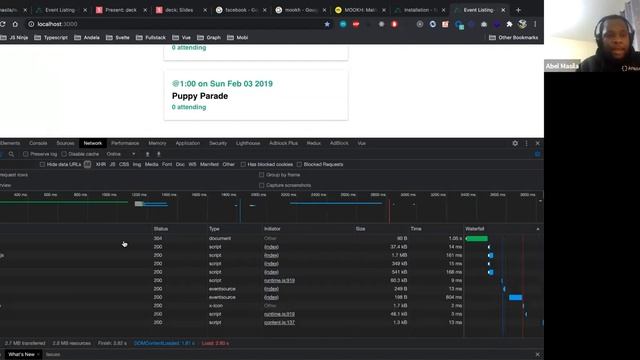Enable Group by frame checkbox

[x=262, y=175]
